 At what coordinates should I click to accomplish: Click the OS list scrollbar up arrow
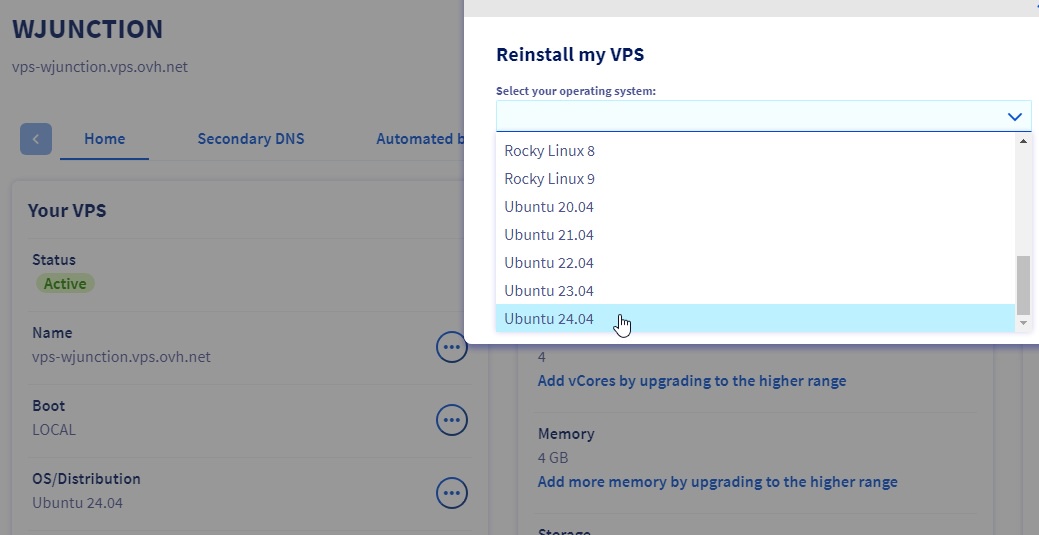click(x=1023, y=142)
